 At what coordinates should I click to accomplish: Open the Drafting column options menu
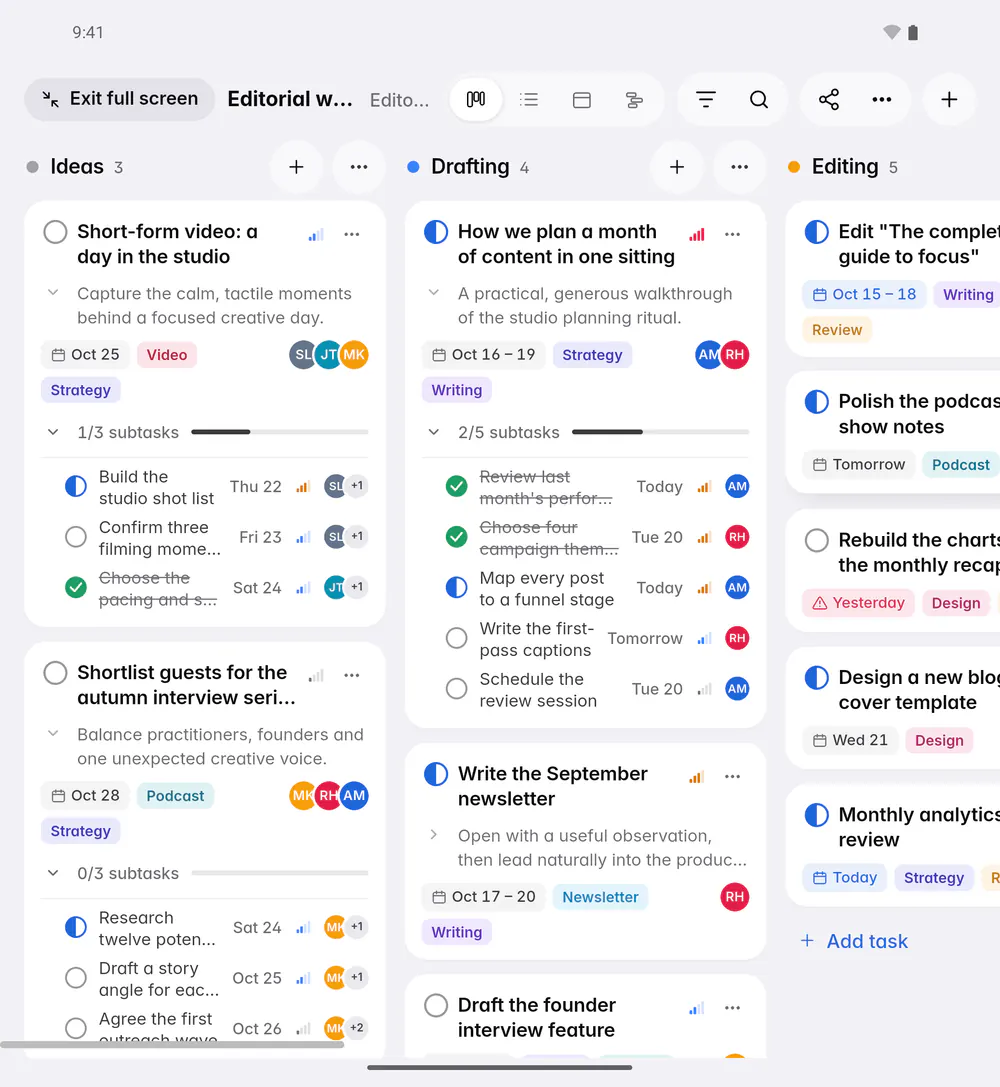[x=739, y=167]
